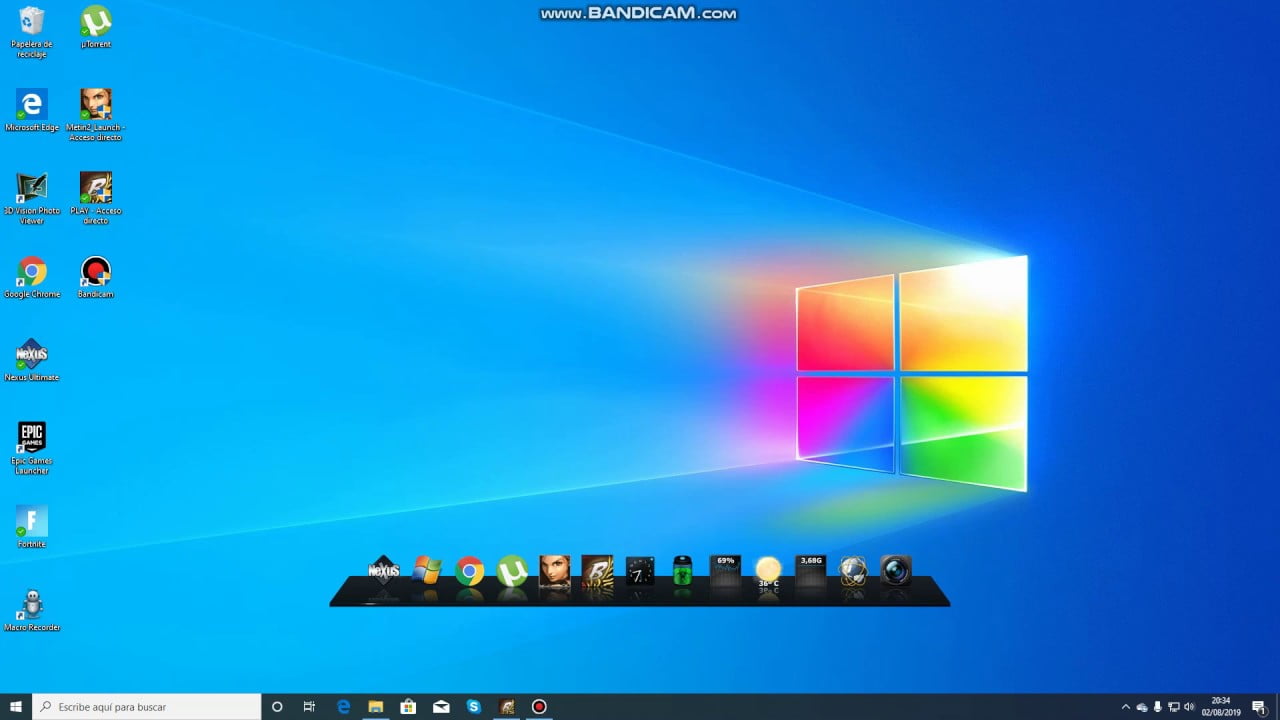The height and width of the screenshot is (720, 1280).
Task: Click the clock widget in the Nexus dock
Action: pyautogui.click(x=640, y=571)
